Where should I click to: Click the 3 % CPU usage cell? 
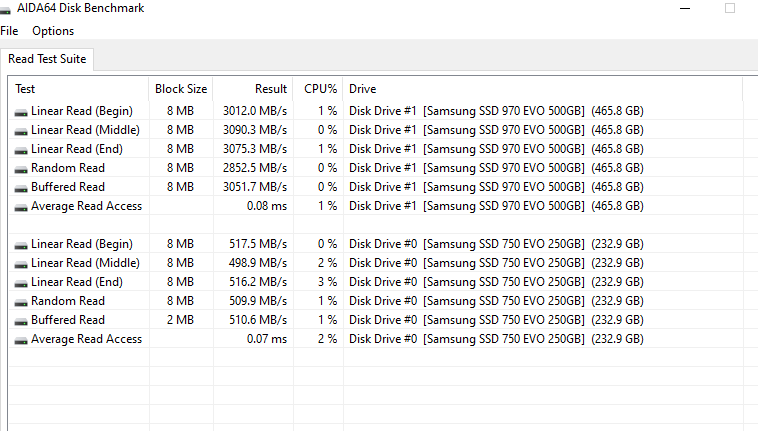327,282
